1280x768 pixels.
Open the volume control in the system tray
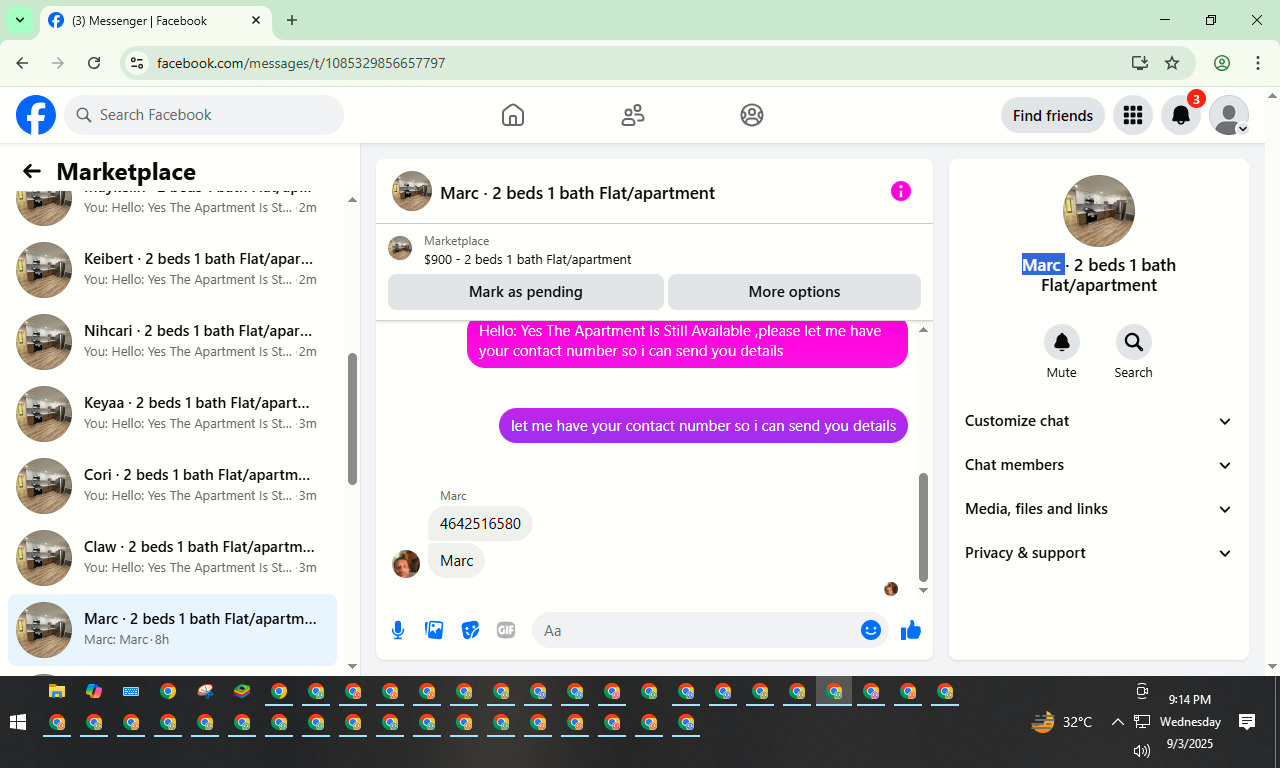point(1142,750)
